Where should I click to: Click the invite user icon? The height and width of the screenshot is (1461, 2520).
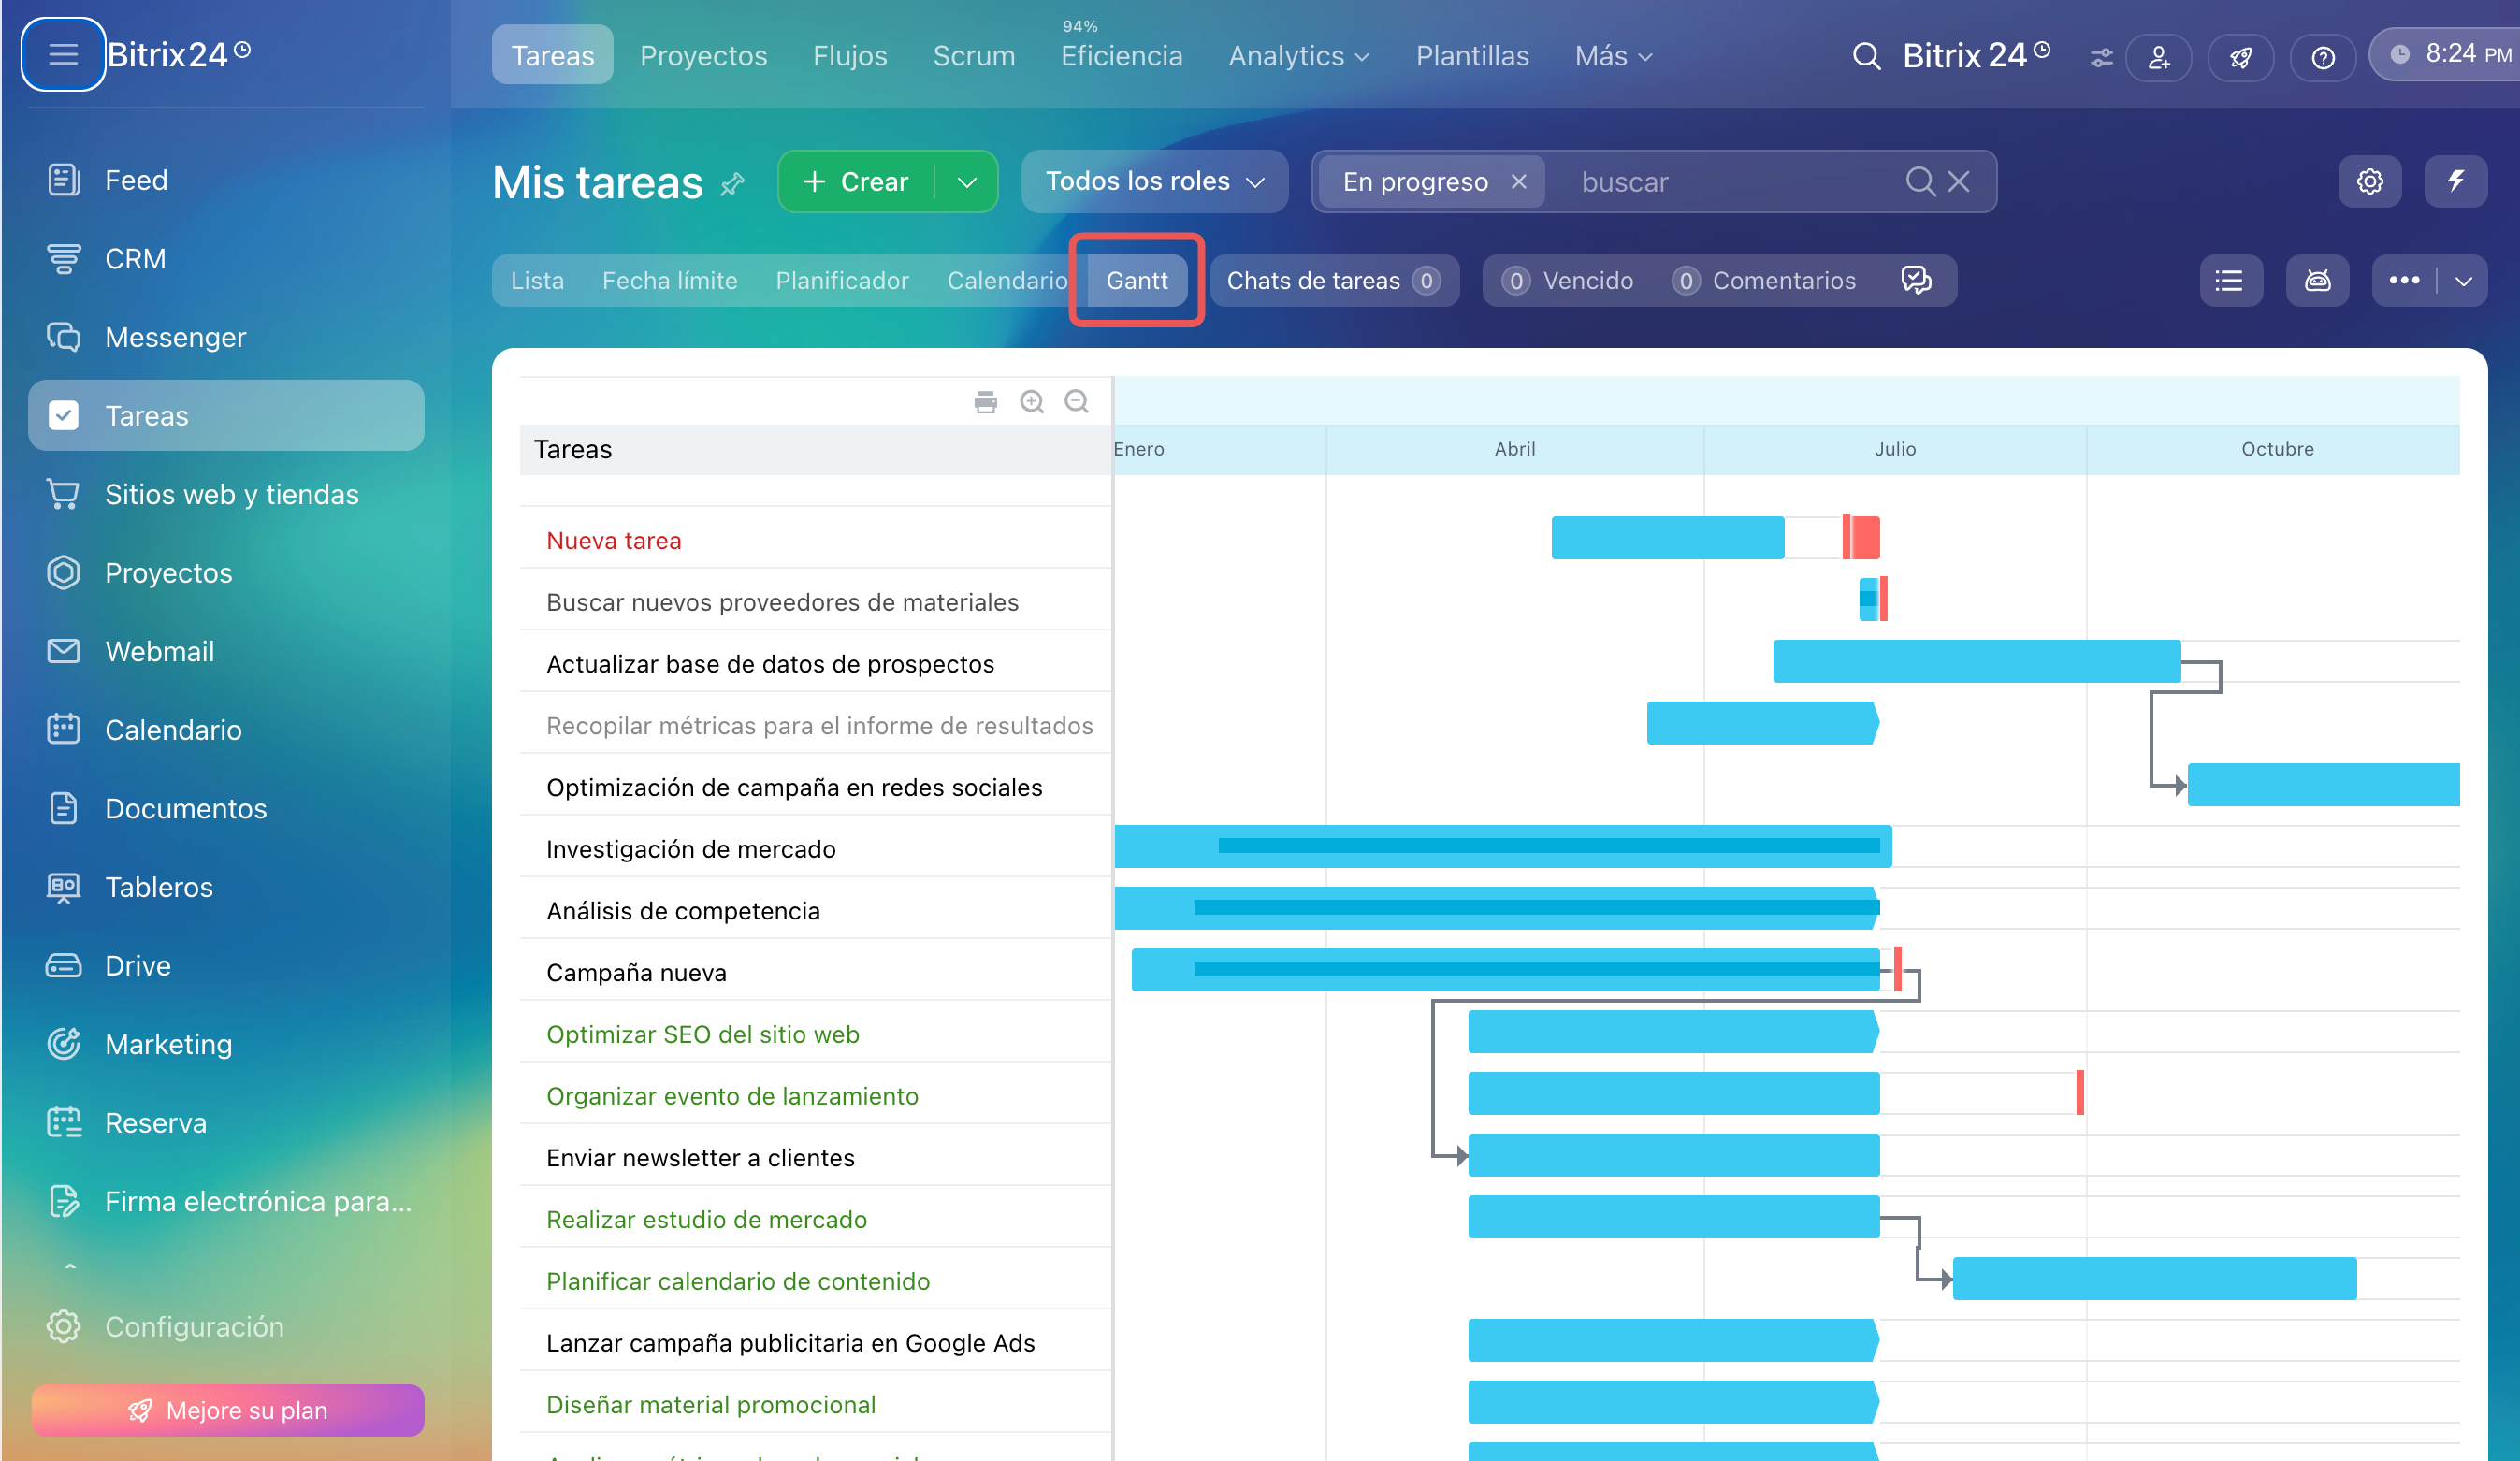pos(2159,57)
